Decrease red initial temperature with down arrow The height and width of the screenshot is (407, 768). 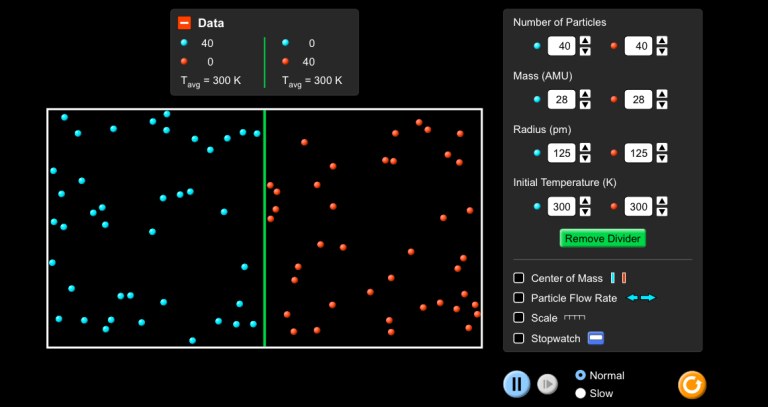click(662, 212)
